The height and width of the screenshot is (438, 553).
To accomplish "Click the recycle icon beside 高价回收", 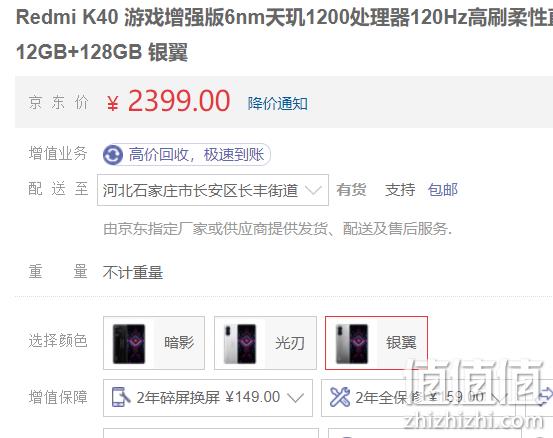I will click(113, 155).
